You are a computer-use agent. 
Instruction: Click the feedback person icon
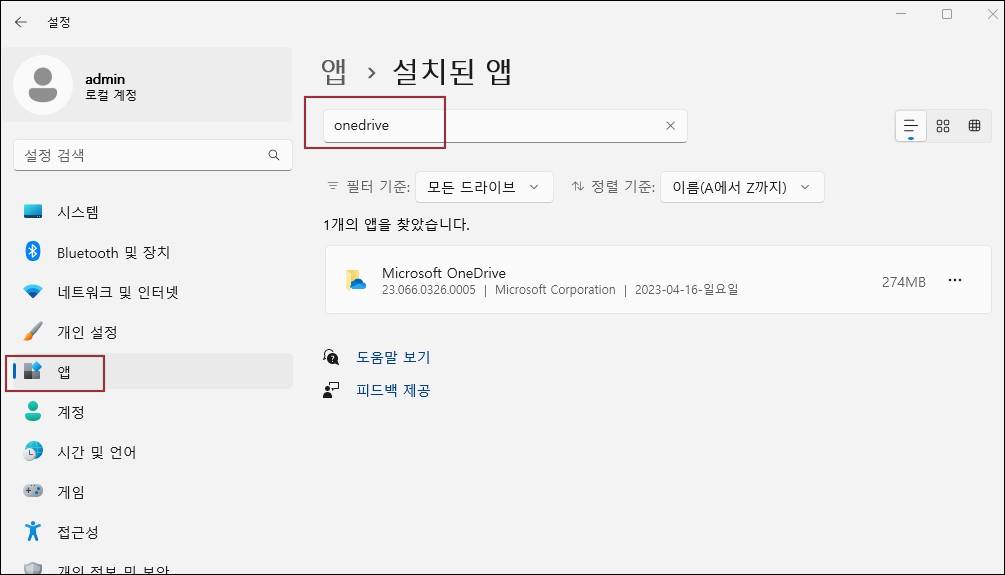pos(331,390)
